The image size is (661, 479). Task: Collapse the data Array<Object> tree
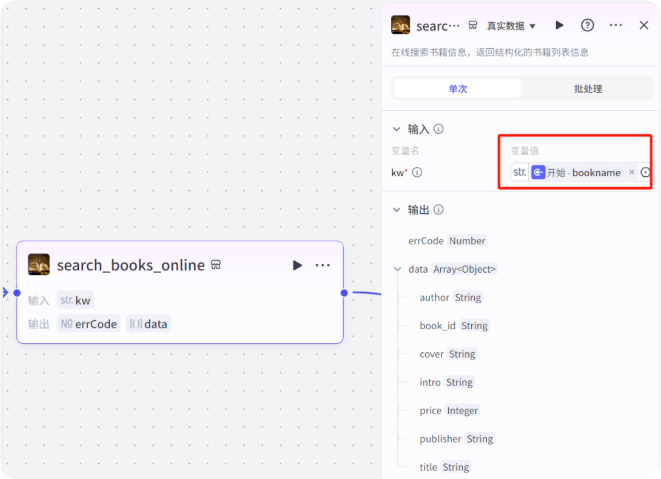click(397, 269)
